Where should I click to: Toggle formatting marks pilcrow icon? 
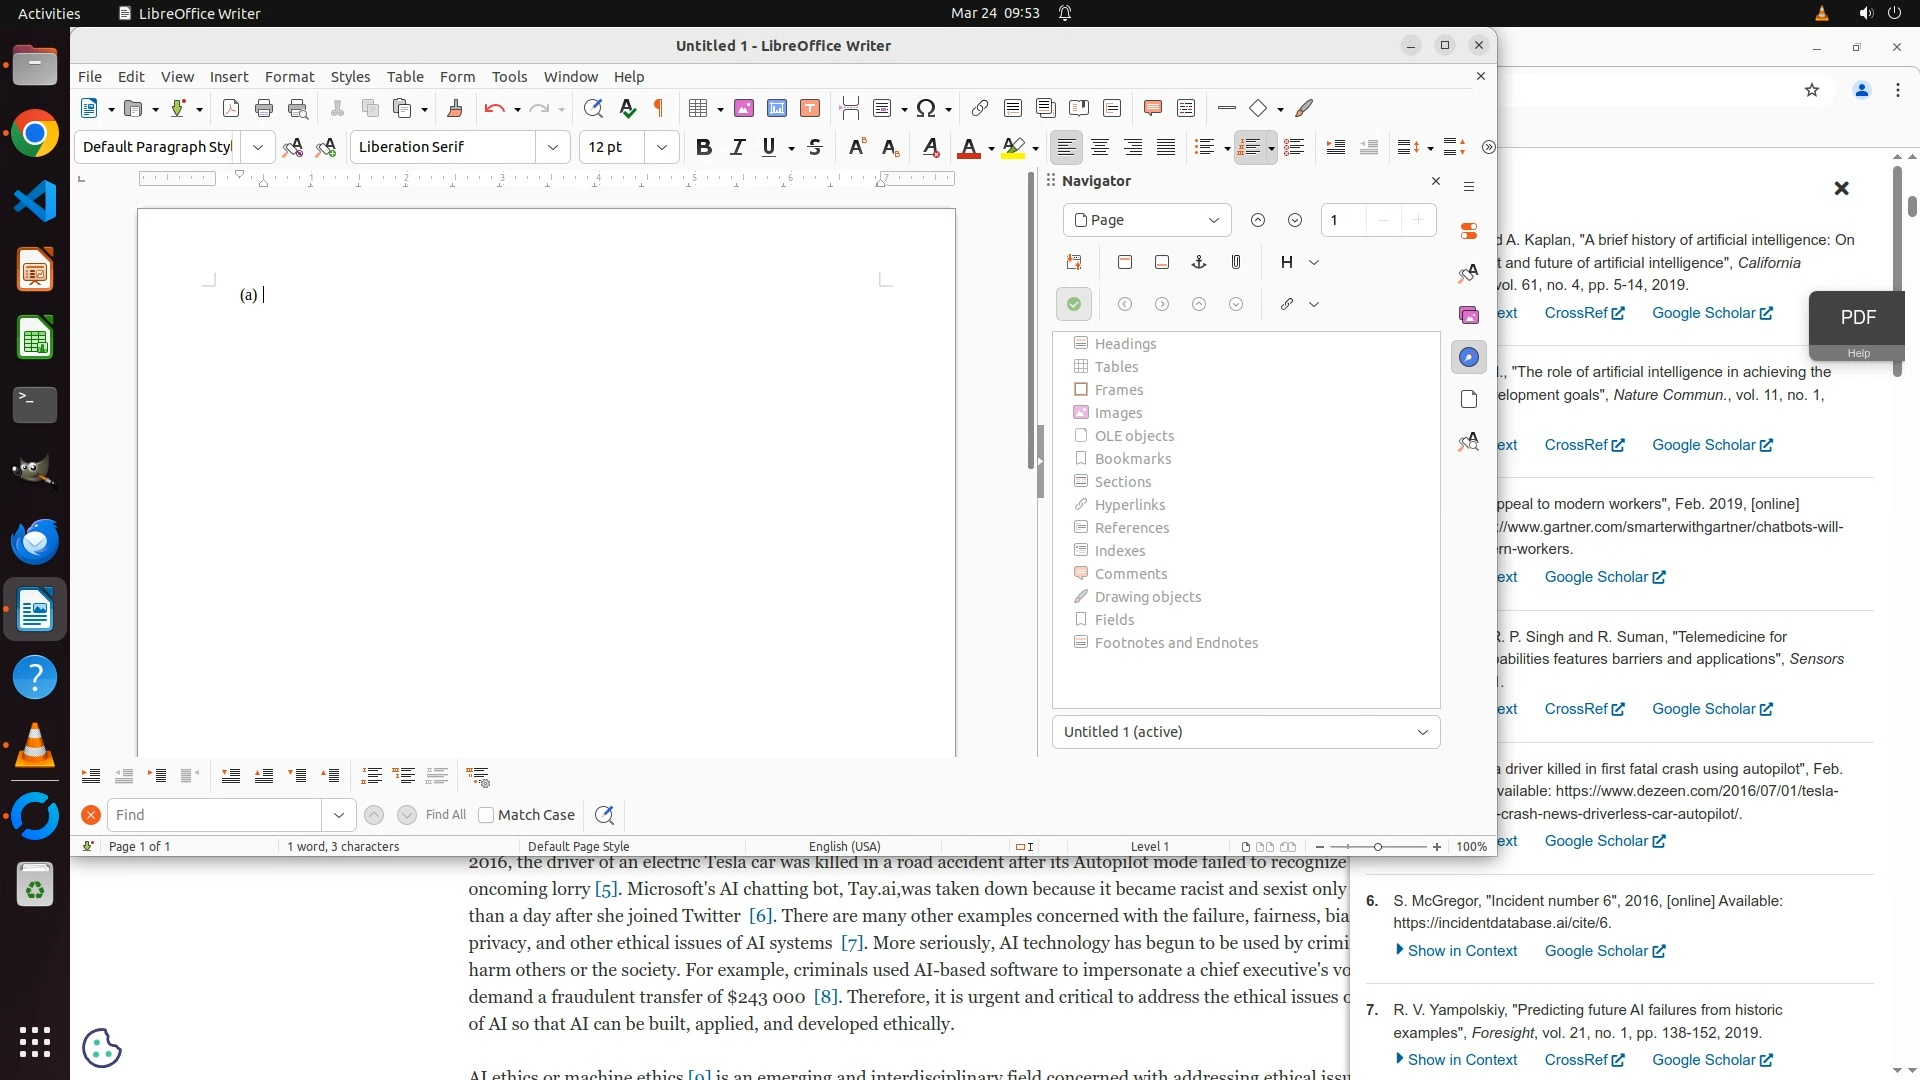[x=659, y=108]
